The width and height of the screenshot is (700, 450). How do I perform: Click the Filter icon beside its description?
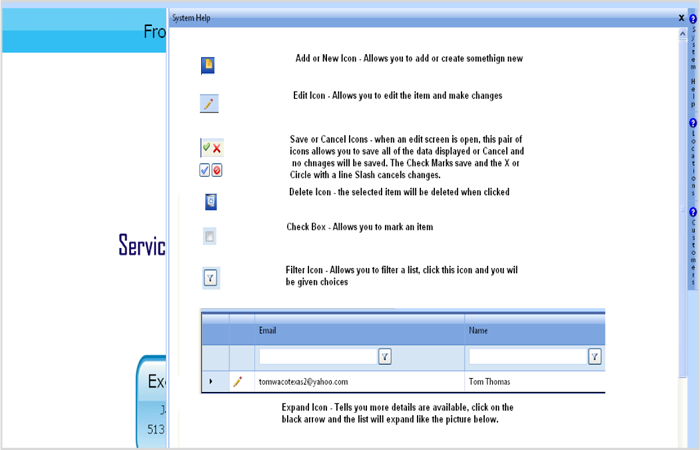pyautogui.click(x=211, y=278)
